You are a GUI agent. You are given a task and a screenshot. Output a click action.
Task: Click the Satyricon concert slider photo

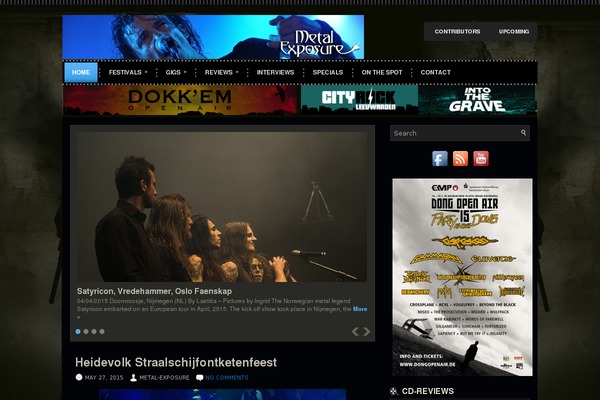(x=222, y=207)
